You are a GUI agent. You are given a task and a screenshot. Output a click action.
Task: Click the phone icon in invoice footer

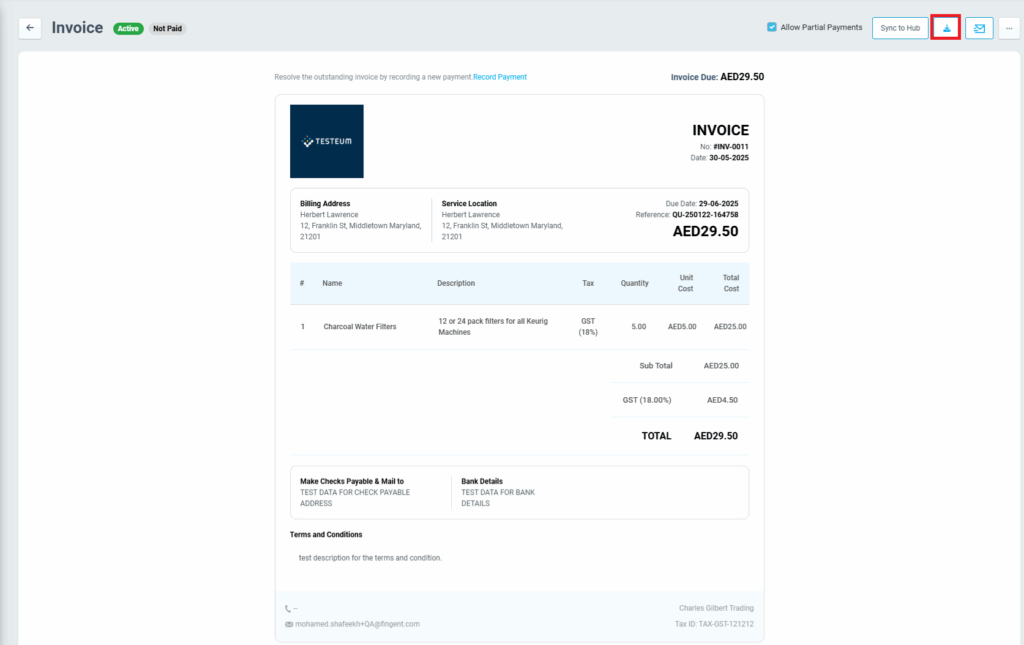click(289, 608)
